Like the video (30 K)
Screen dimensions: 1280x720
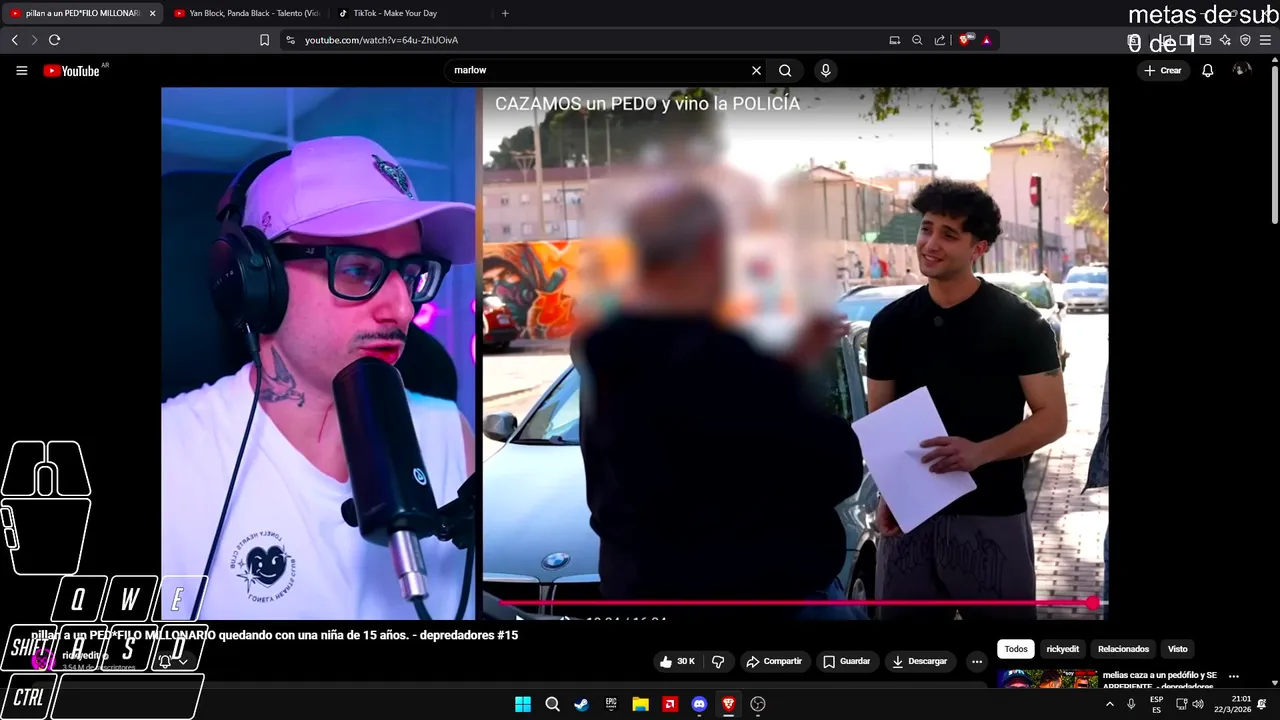677,661
